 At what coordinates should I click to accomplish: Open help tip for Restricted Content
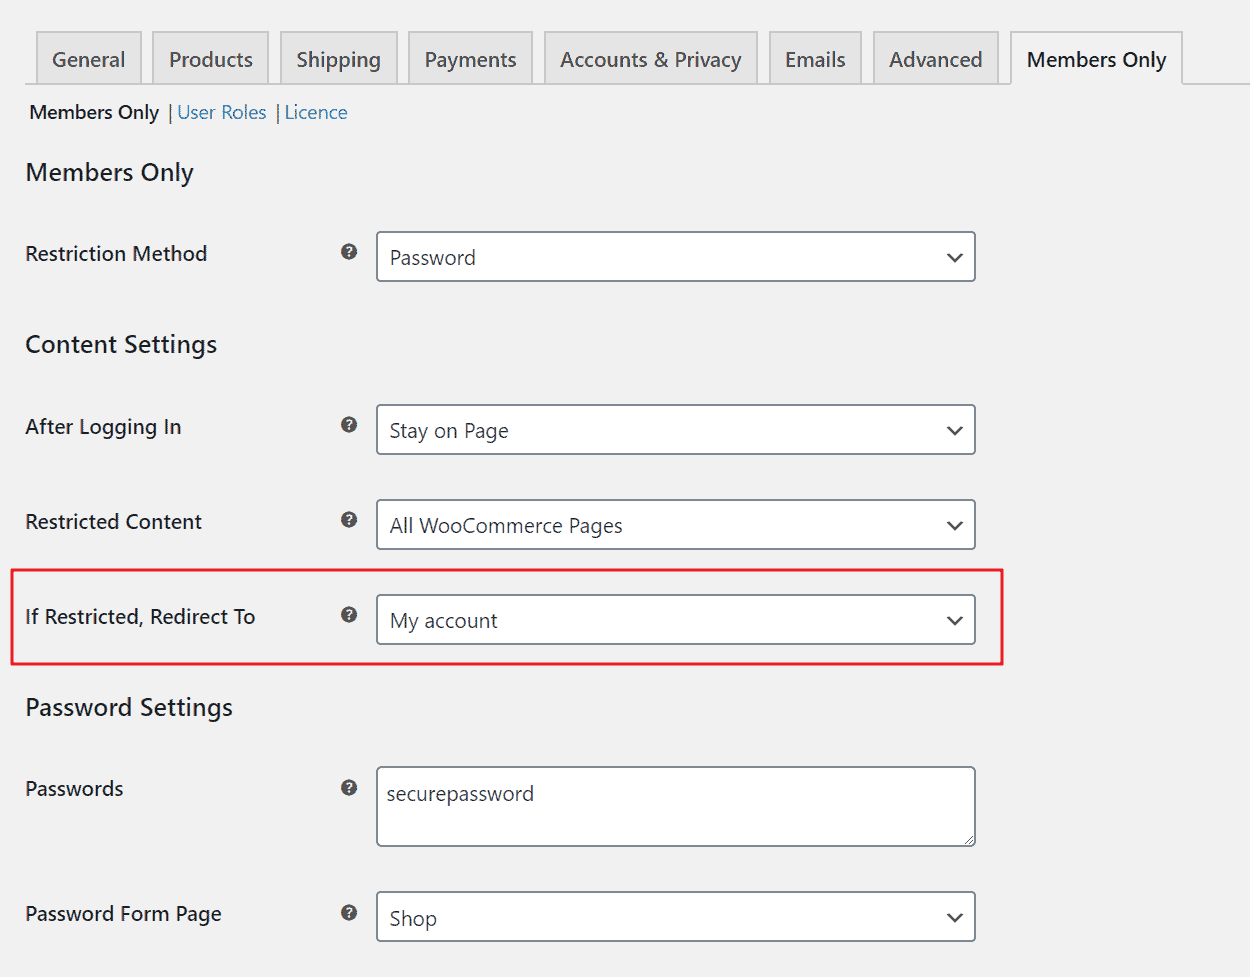[349, 520]
